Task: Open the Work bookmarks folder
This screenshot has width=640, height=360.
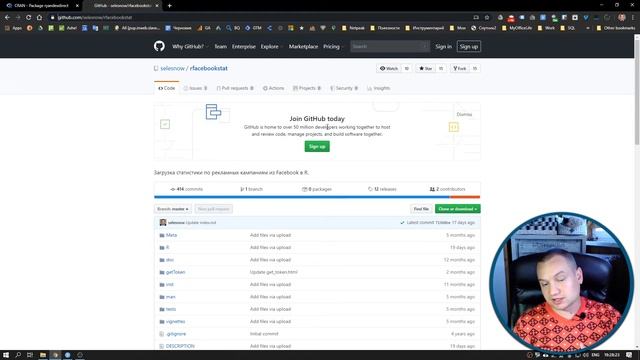Action: [546, 28]
